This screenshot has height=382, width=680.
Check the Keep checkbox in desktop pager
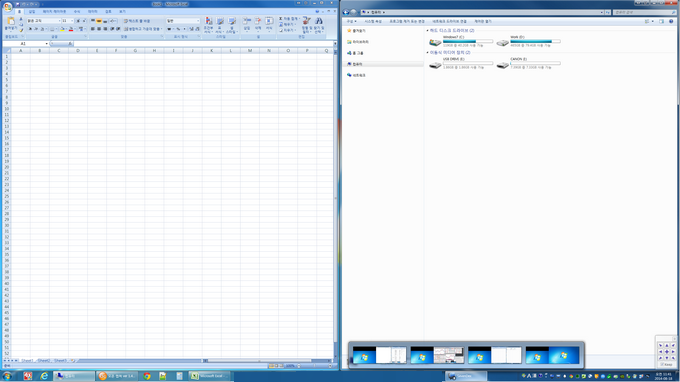(x=662, y=365)
